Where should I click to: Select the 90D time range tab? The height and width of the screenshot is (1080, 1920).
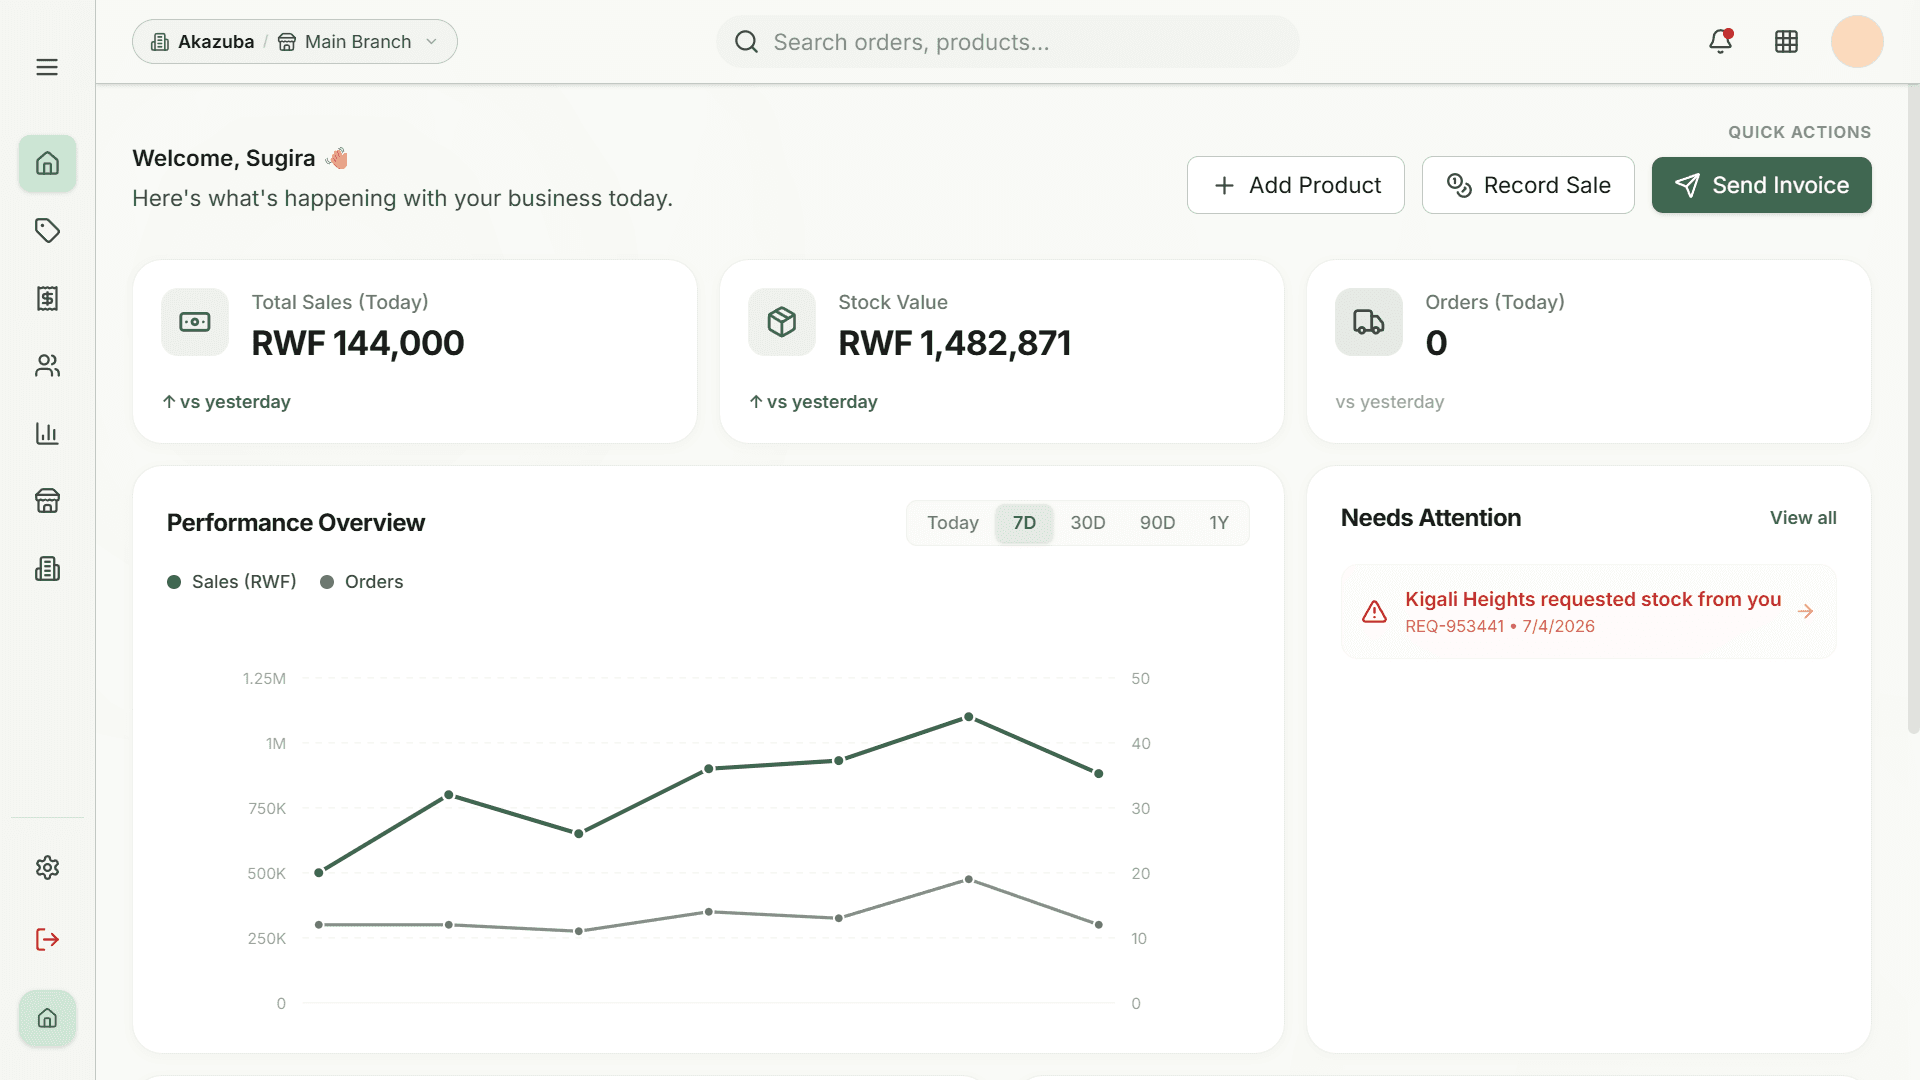[x=1157, y=523]
